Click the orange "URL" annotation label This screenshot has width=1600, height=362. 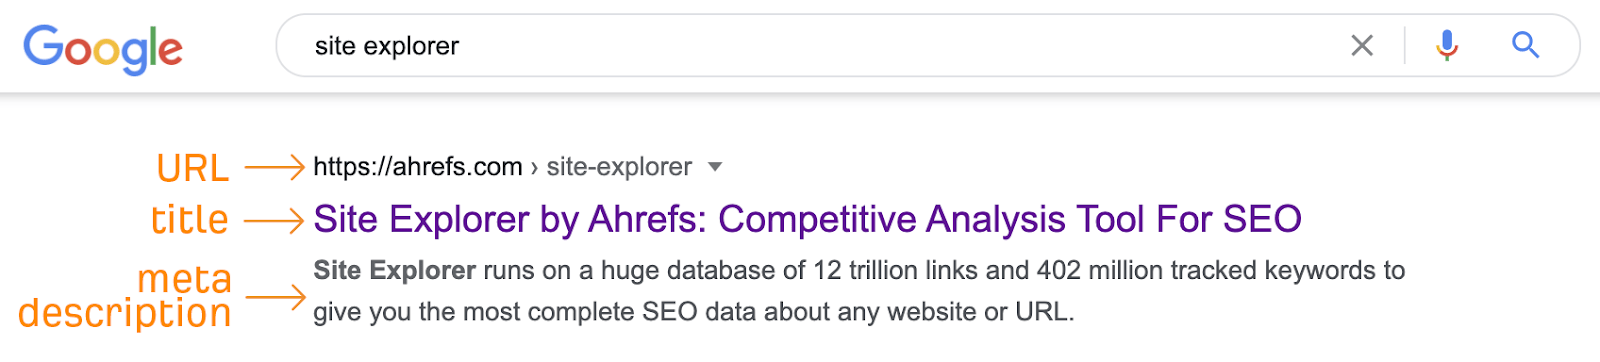193,168
